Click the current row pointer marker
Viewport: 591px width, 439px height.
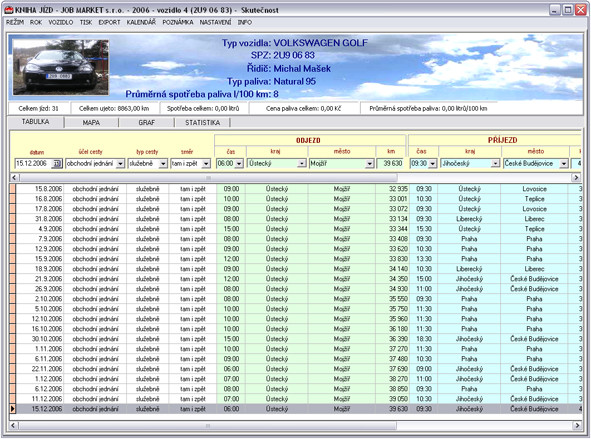click(13, 408)
